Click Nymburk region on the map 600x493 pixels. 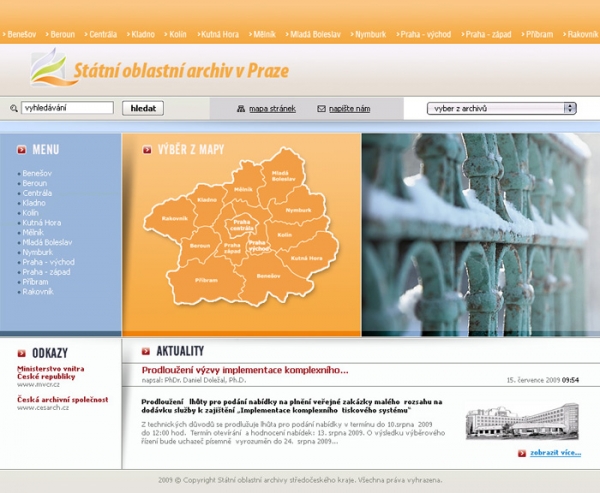tap(298, 210)
